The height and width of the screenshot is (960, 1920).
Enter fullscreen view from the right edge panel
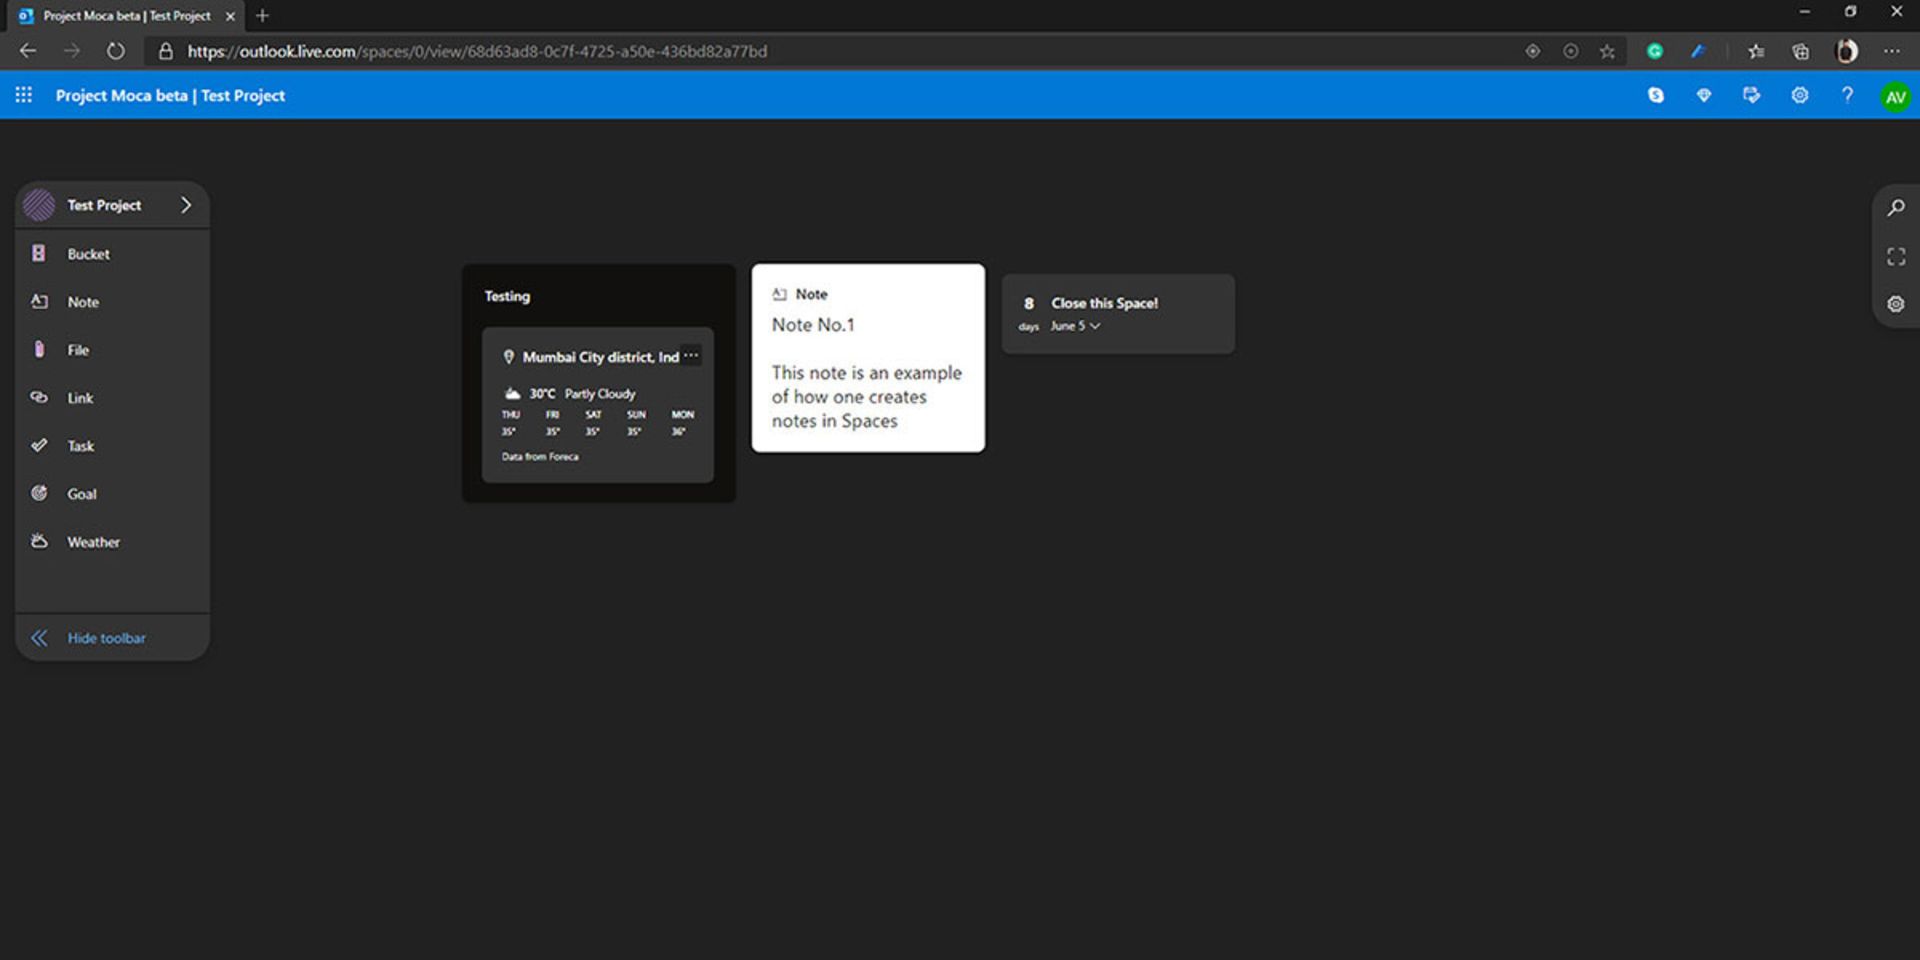tap(1895, 256)
